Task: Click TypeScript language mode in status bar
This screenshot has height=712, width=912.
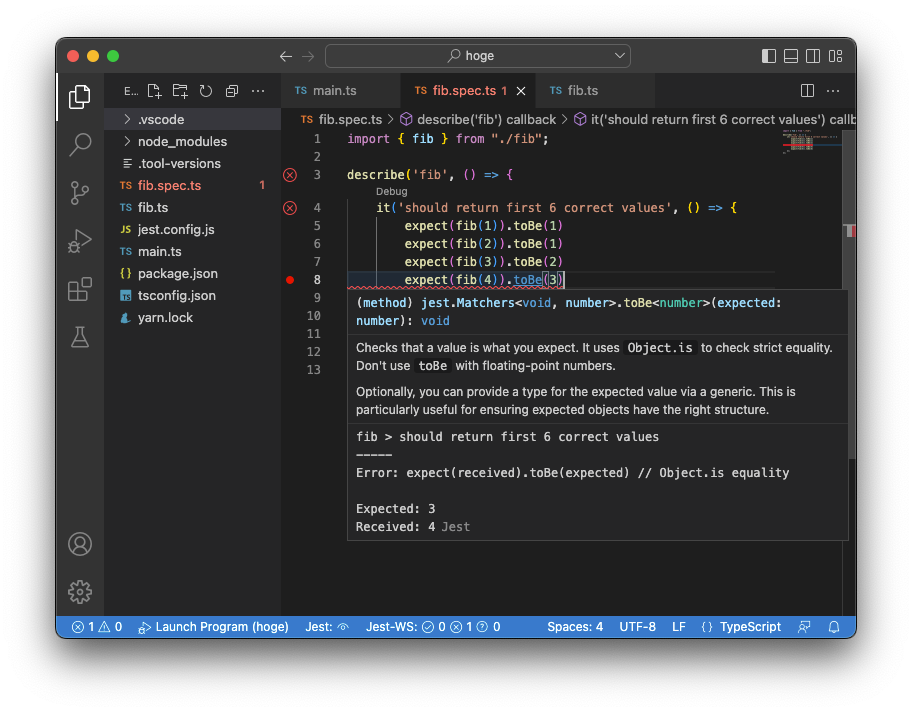Action: [749, 627]
